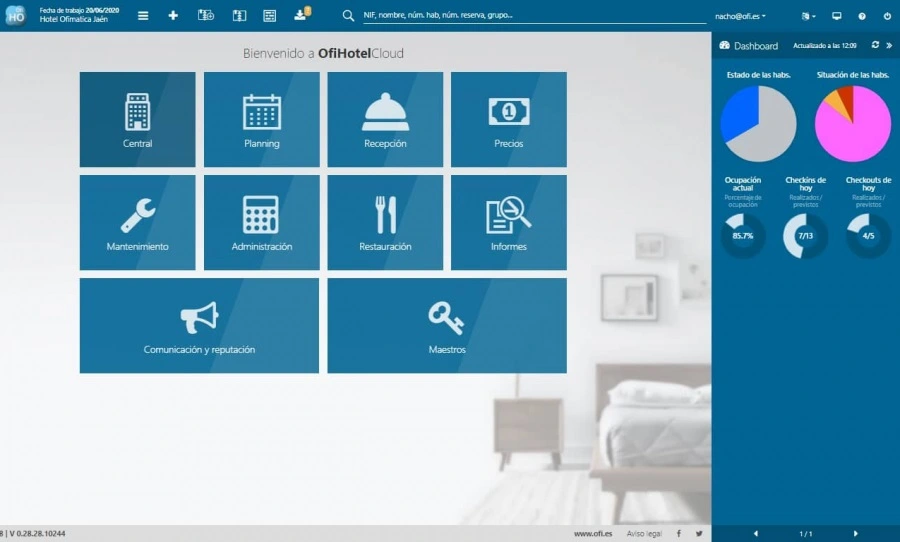The image size is (900, 542).
Task: Open the Recepción bell tile
Action: tap(385, 119)
